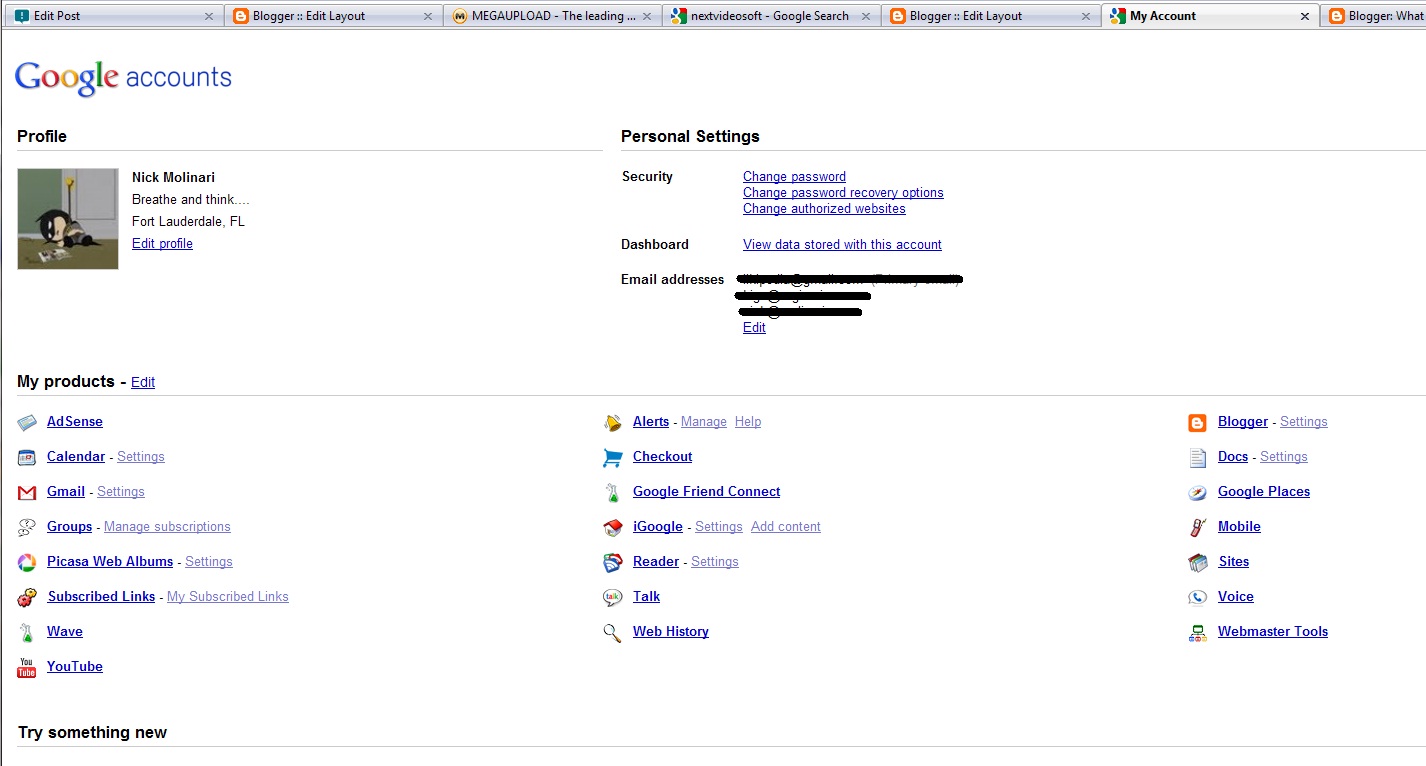Click the Sites product icon
1426x766 pixels.
click(x=1197, y=562)
